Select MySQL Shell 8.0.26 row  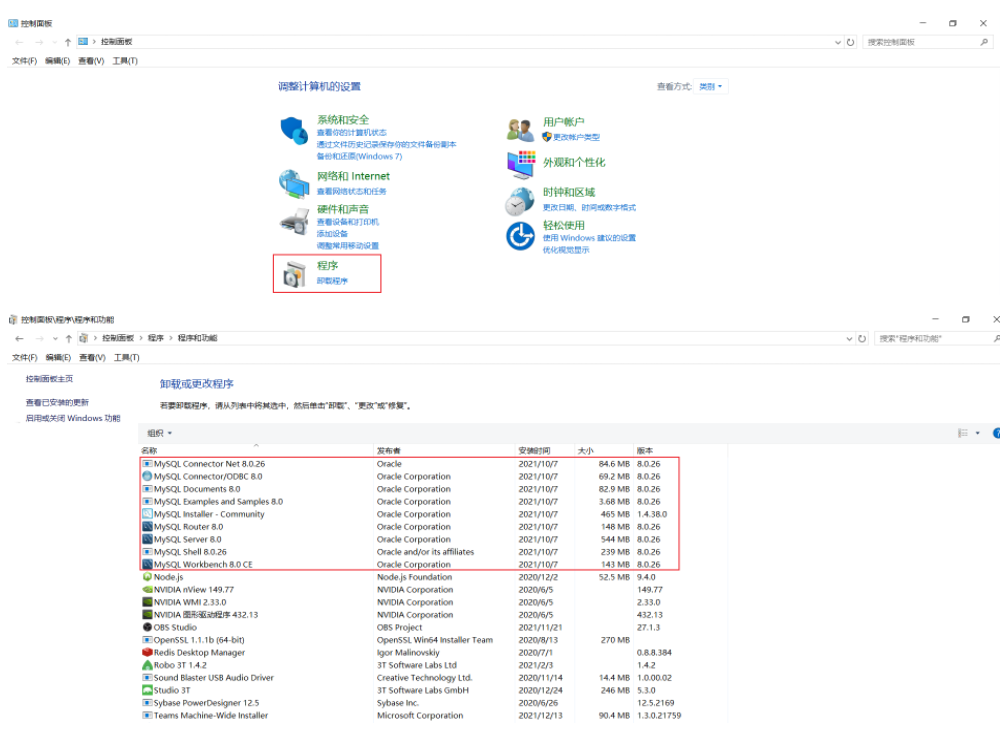(410, 552)
